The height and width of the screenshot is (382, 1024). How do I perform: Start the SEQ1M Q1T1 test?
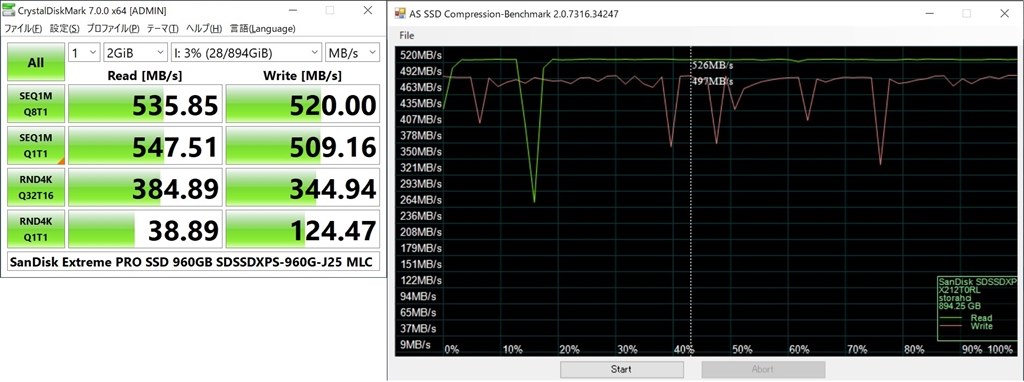[36, 146]
